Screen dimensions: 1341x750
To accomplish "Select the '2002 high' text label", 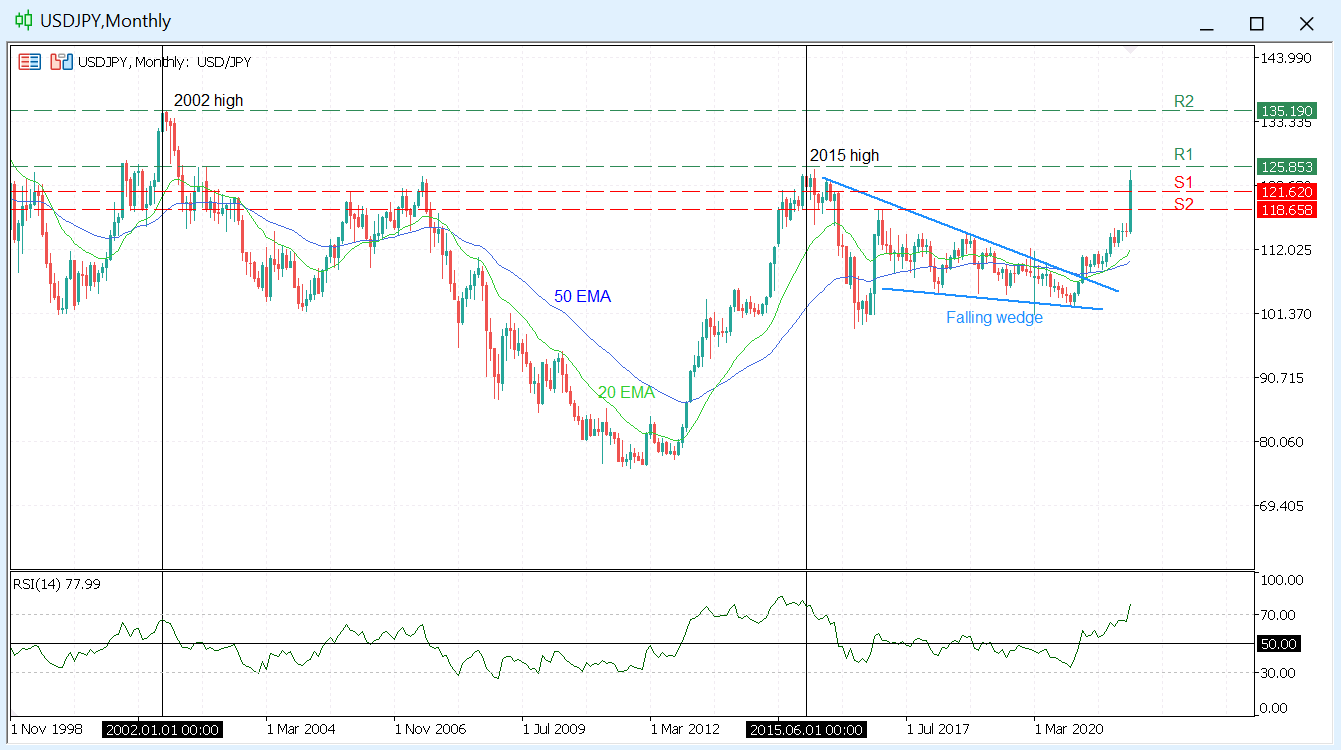I will tap(208, 100).
